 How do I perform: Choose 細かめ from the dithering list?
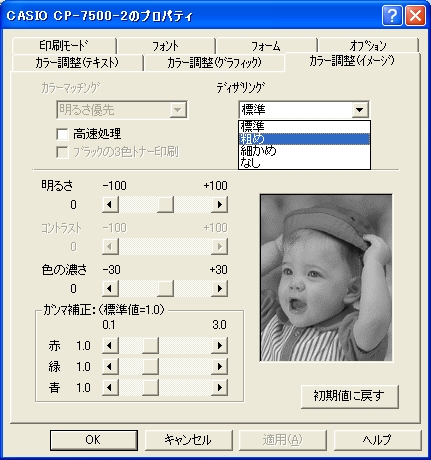click(x=304, y=151)
